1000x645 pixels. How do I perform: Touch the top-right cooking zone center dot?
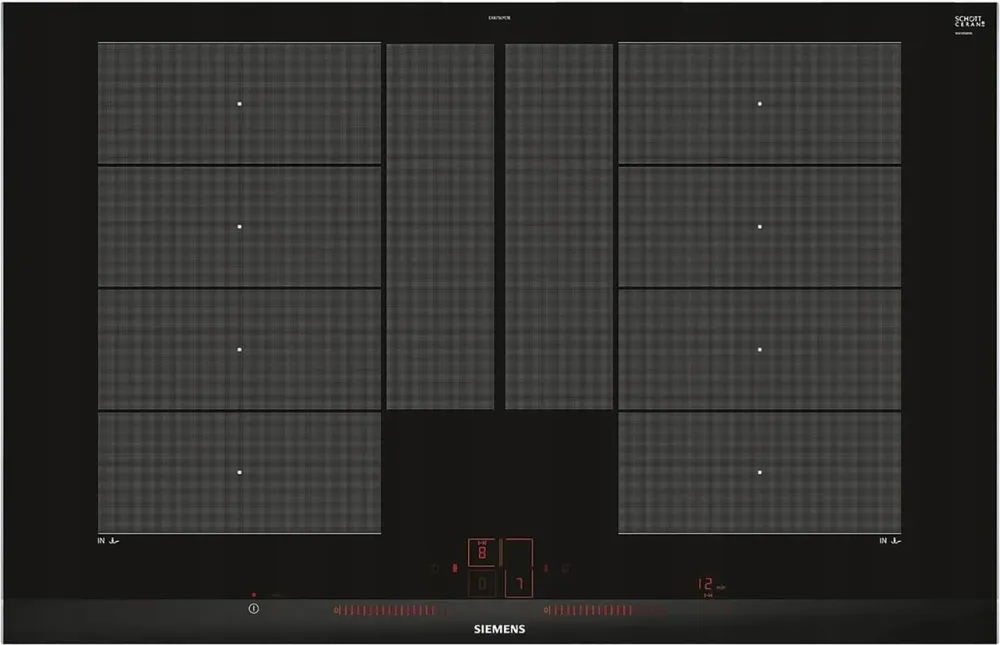coord(760,104)
